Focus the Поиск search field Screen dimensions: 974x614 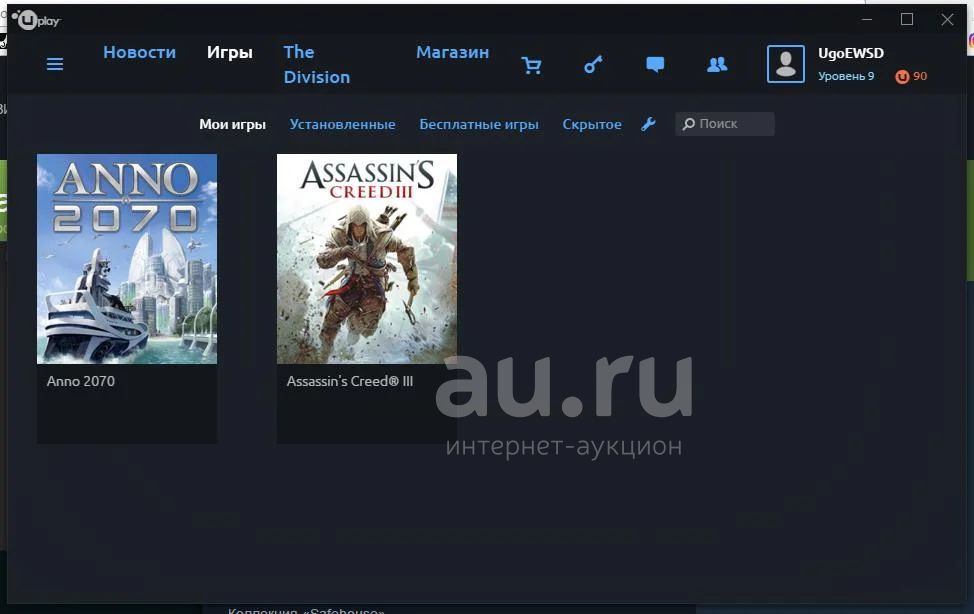pyautogui.click(x=724, y=124)
